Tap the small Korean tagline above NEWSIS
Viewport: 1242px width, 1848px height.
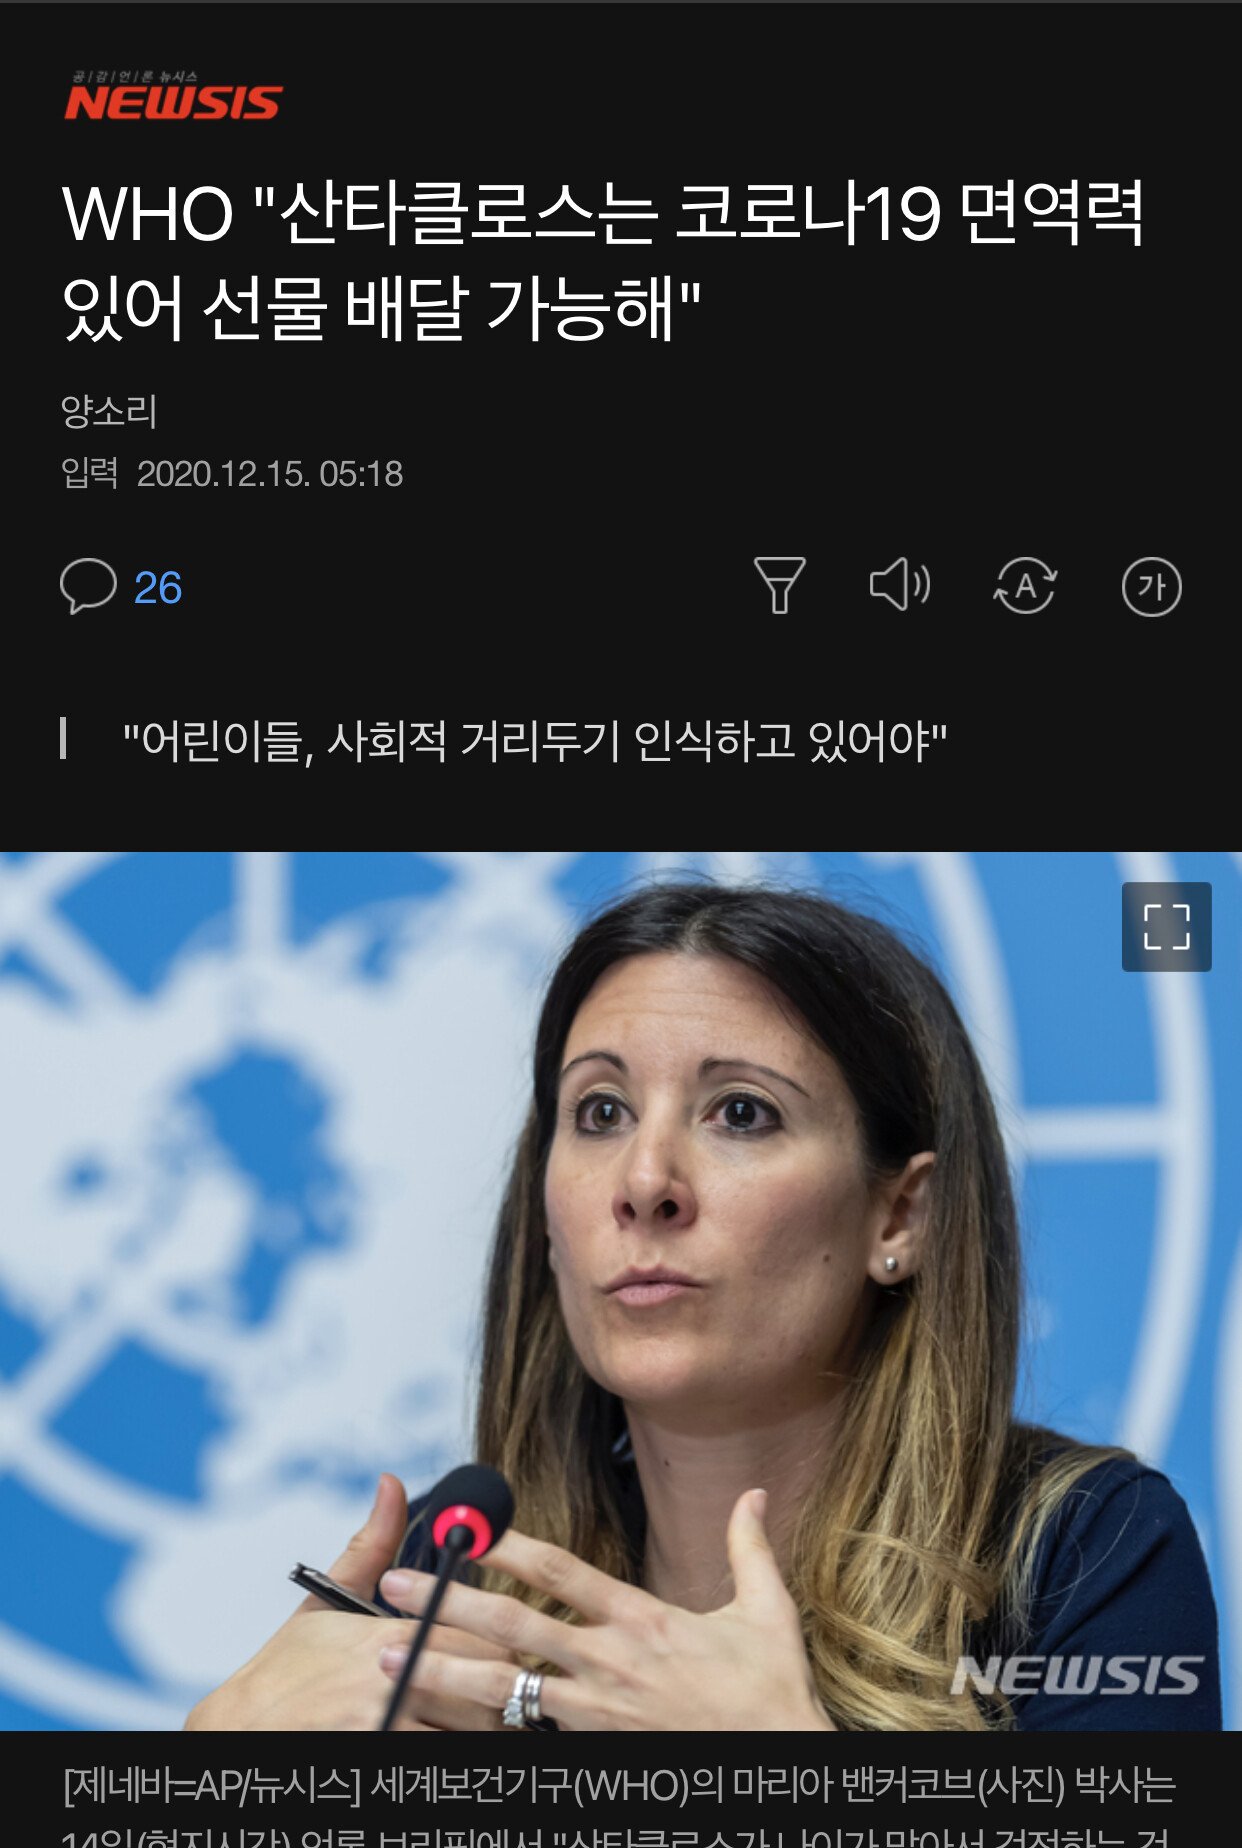pos(135,76)
